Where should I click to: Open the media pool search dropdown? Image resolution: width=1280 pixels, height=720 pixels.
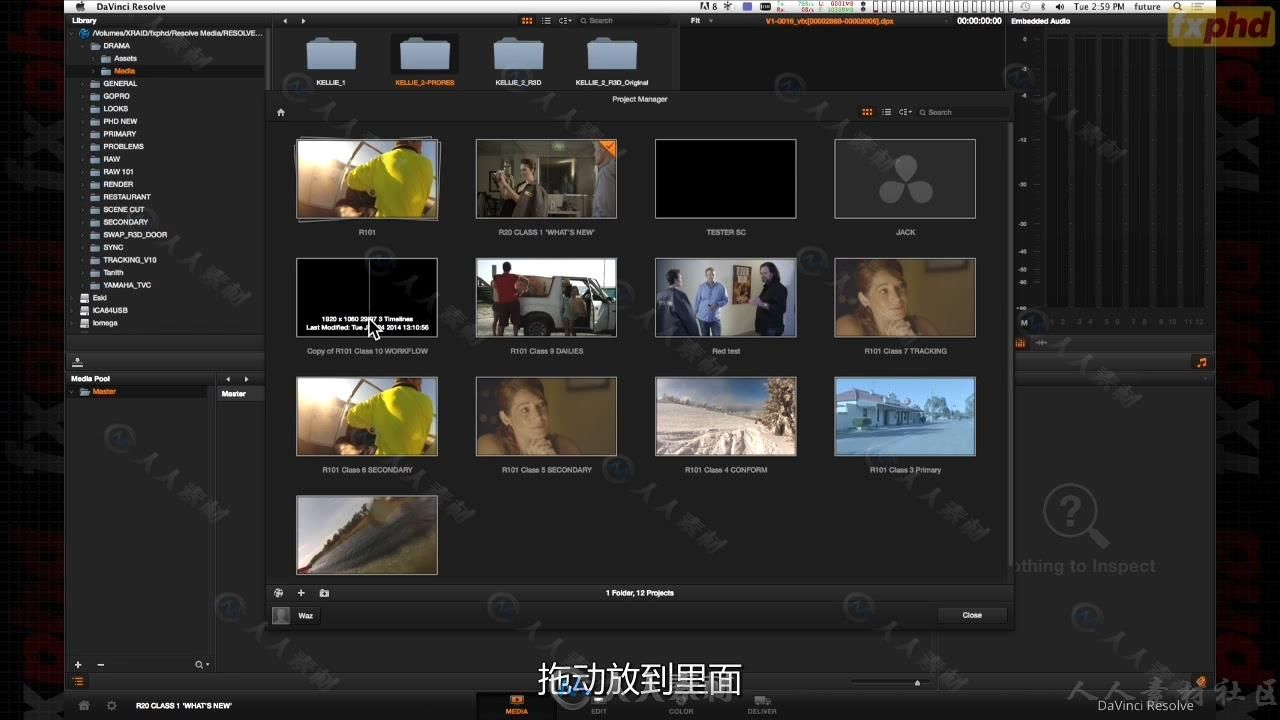[202, 665]
